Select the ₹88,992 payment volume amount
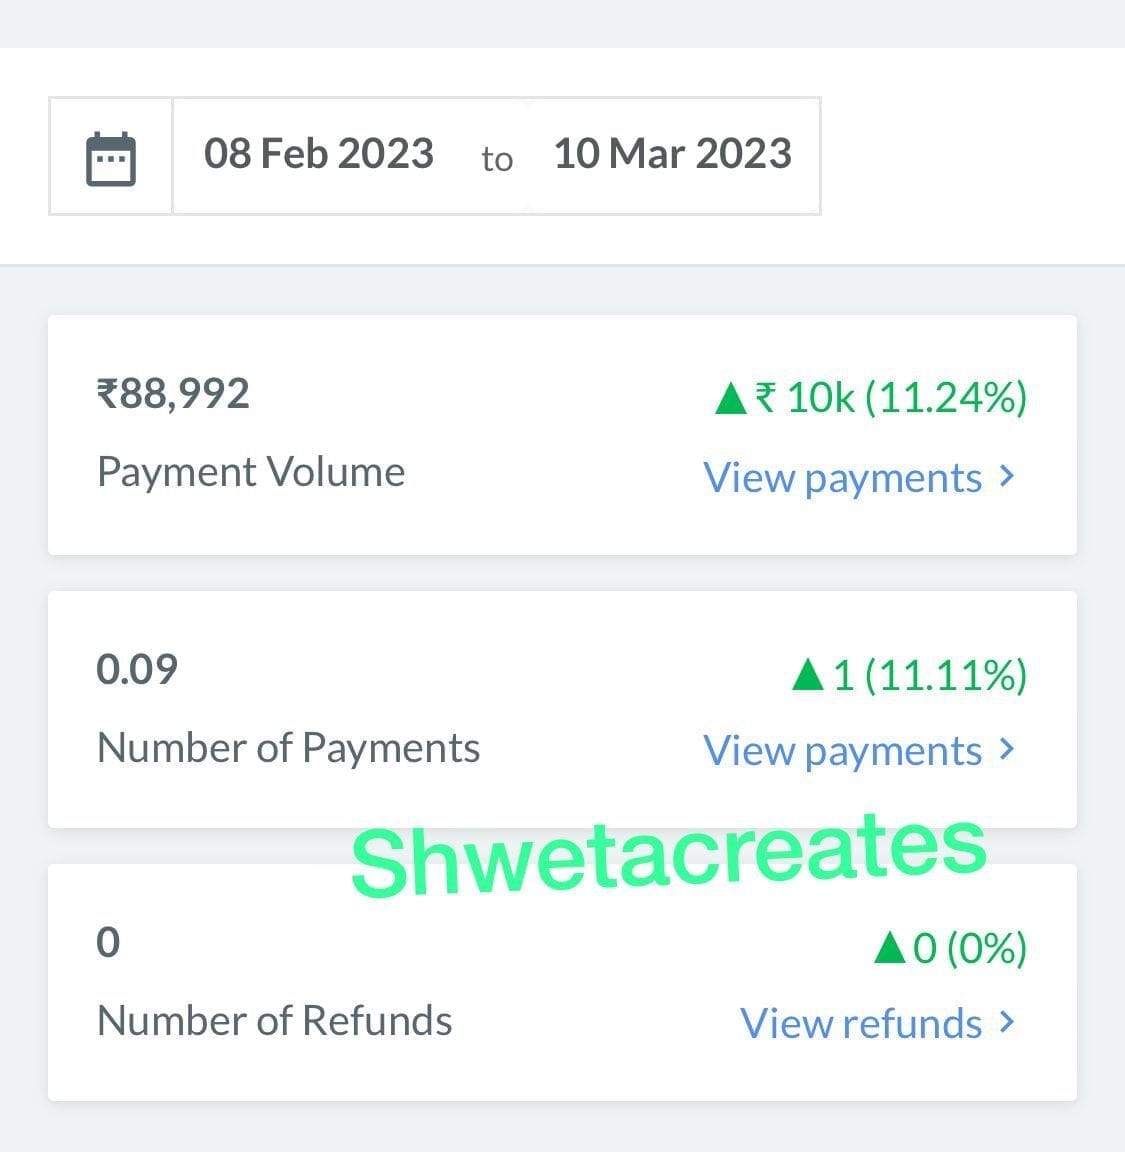The image size is (1125, 1152). [173, 394]
